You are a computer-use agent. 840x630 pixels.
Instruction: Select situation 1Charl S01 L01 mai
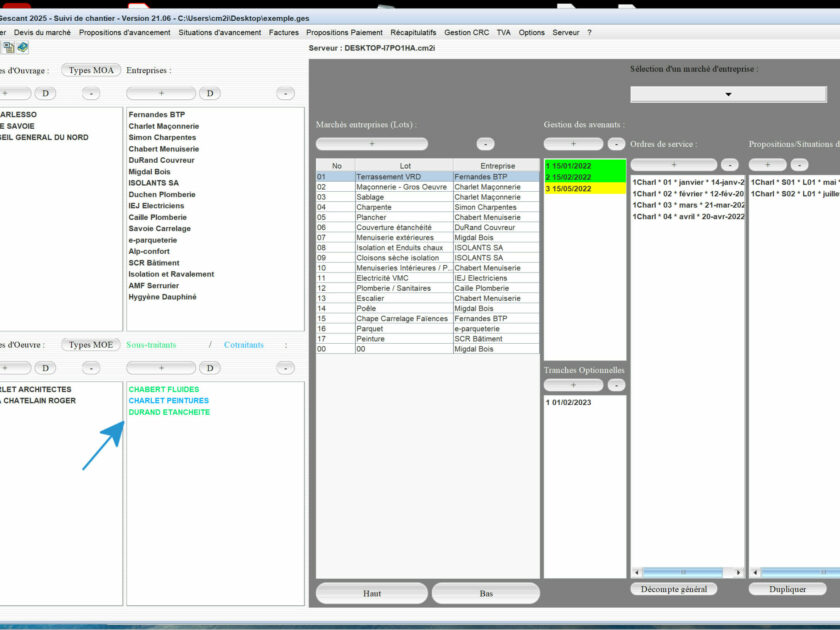pyautogui.click(x=794, y=182)
